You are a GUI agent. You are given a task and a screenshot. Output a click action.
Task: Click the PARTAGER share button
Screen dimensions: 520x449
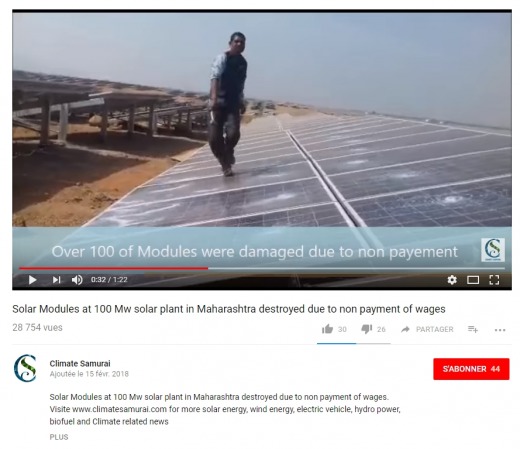[427, 329]
